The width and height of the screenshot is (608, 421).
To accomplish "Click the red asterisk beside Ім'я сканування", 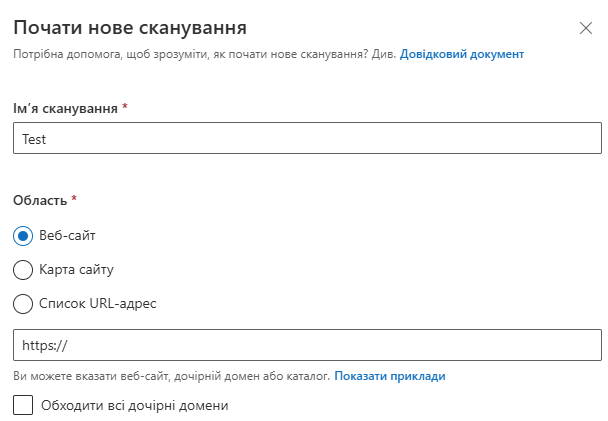I will [125, 106].
